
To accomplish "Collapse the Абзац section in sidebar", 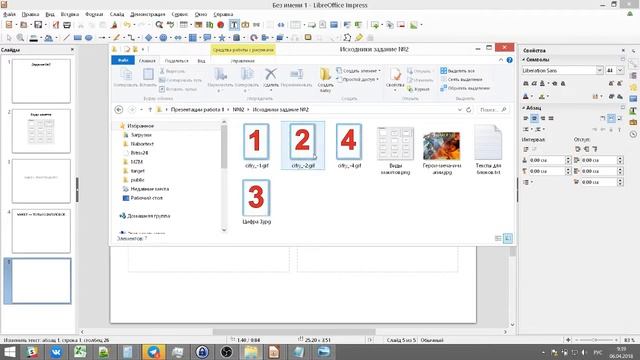I will point(524,108).
